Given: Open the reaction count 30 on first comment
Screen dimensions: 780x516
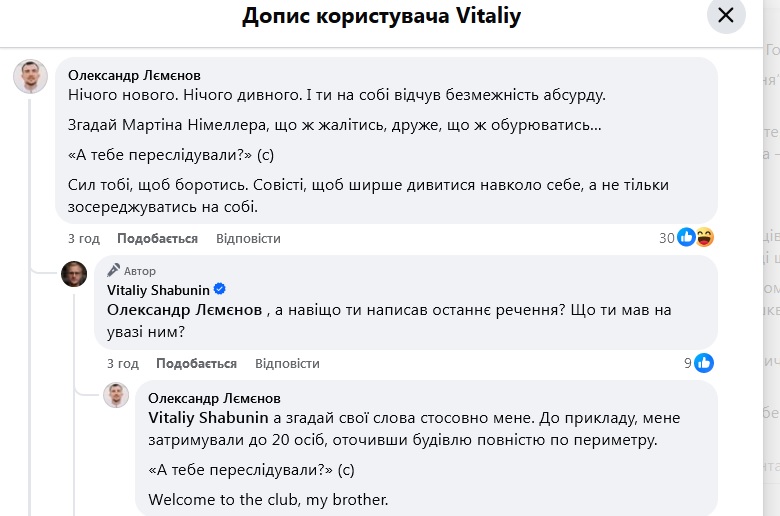Looking at the screenshot, I should [666, 238].
